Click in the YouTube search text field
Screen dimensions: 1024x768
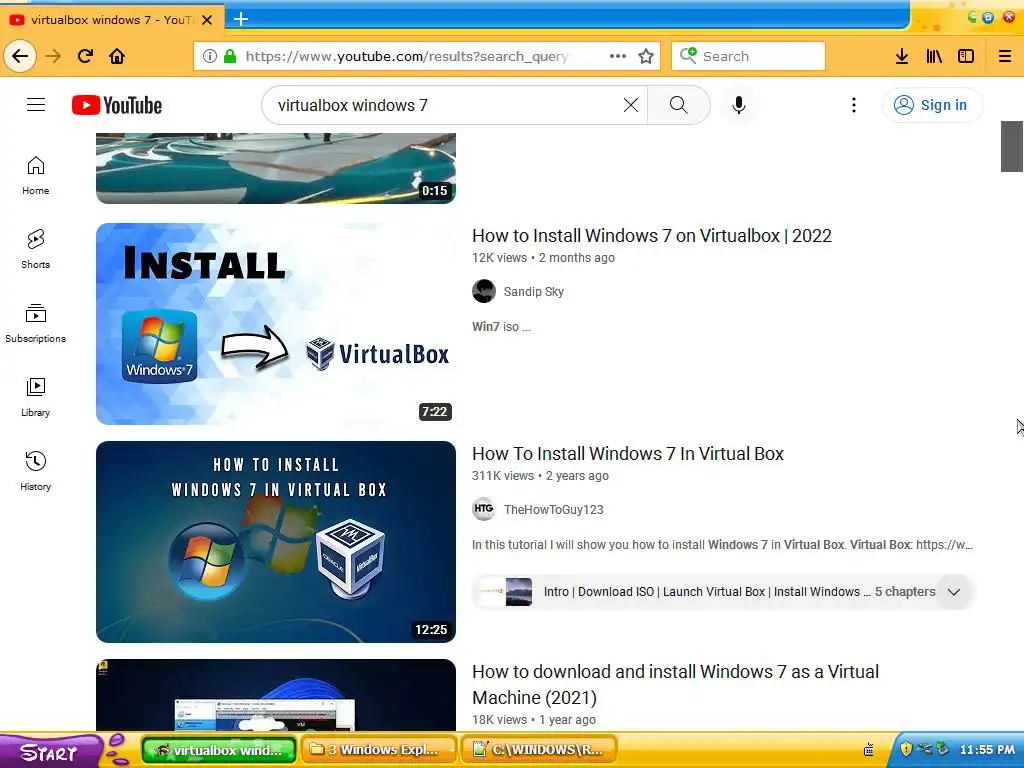pyautogui.click(x=444, y=105)
